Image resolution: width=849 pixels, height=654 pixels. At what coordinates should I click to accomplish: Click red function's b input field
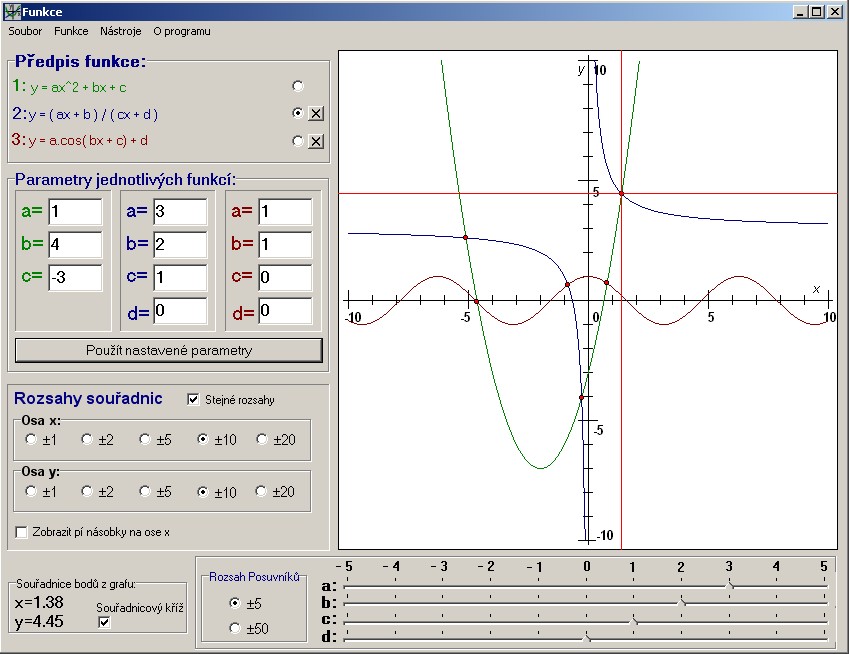[285, 245]
